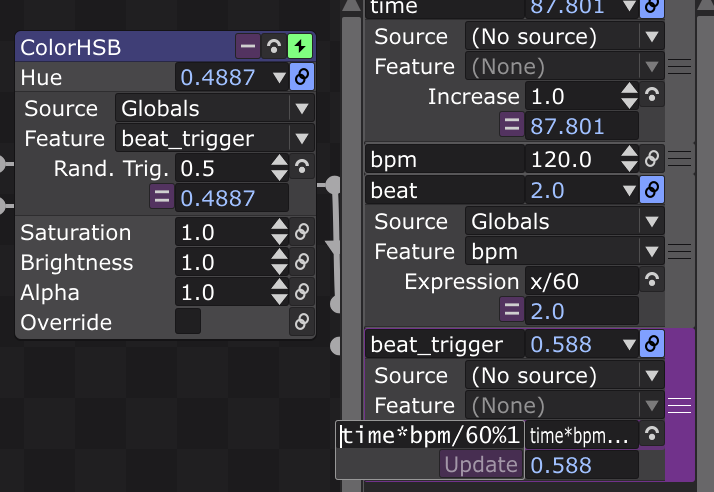The height and width of the screenshot is (492, 714).
Task: Click the bpm value field 120.0
Action: [573, 159]
